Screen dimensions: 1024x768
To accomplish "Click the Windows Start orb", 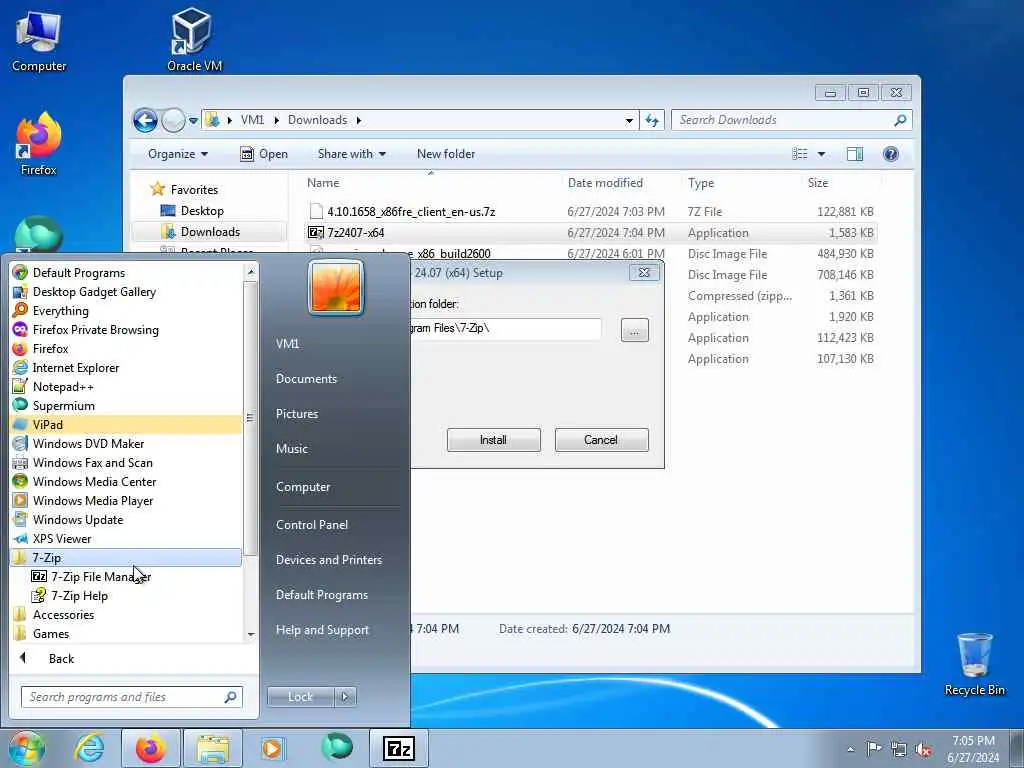I will click(x=26, y=748).
